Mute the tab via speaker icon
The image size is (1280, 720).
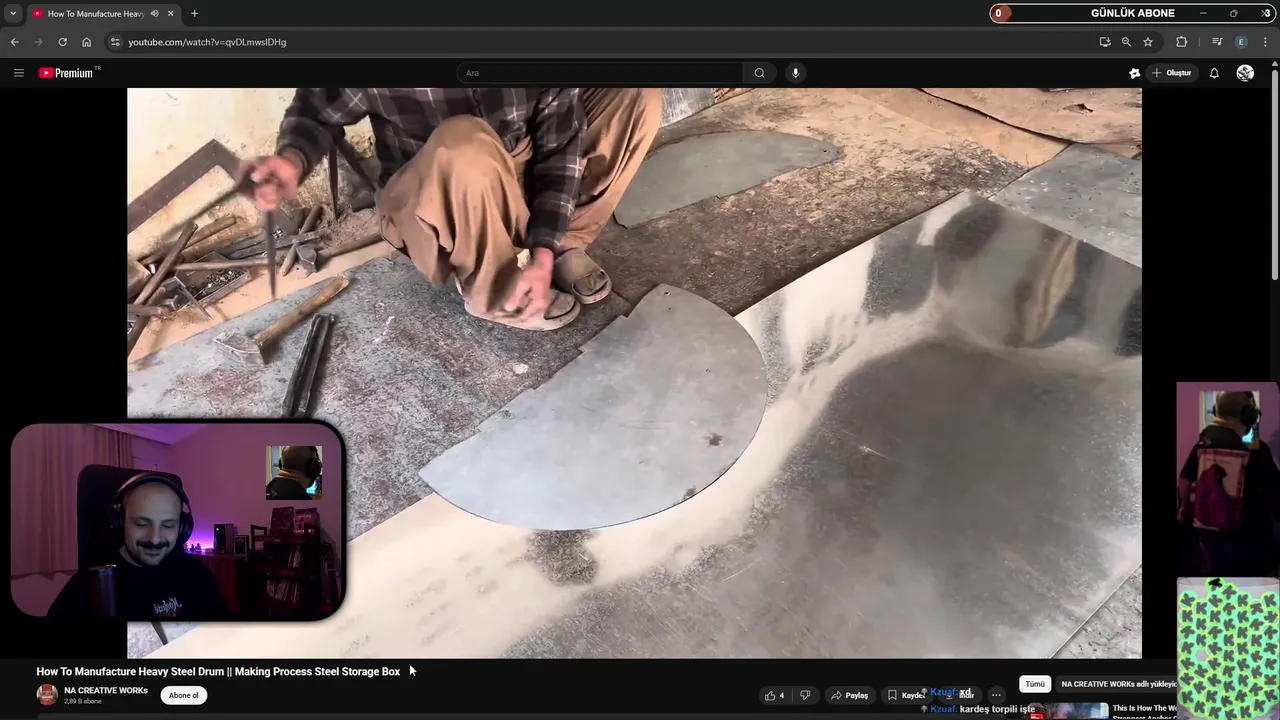coord(154,13)
